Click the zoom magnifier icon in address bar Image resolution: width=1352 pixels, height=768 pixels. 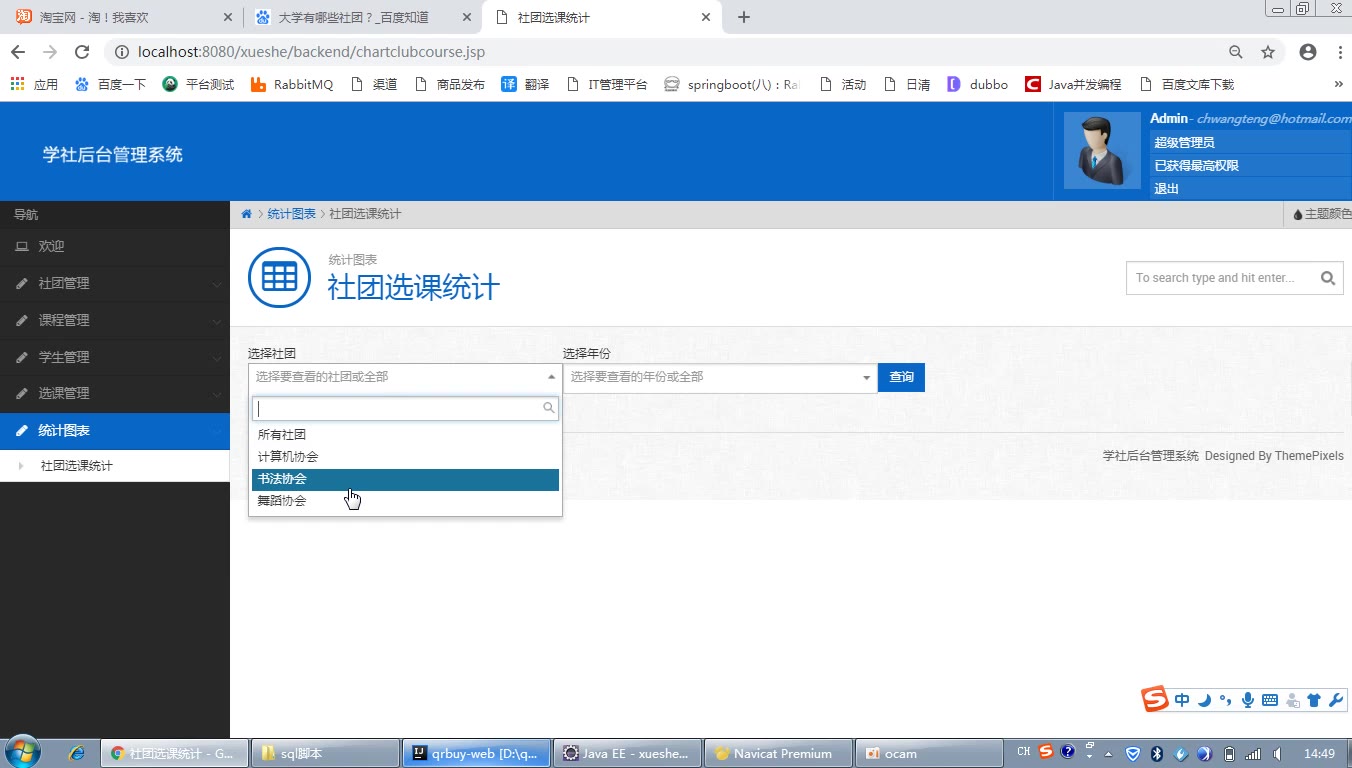(1236, 52)
